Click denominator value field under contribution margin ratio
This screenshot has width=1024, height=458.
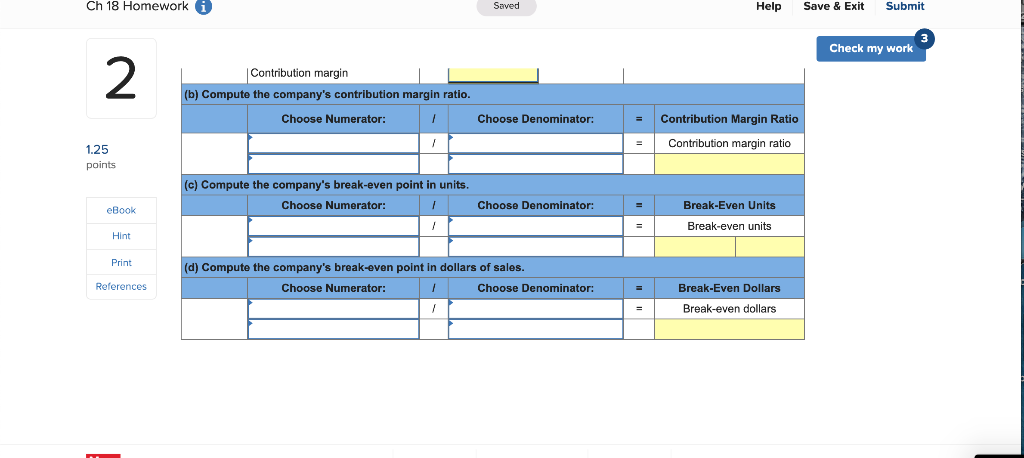coord(536,164)
